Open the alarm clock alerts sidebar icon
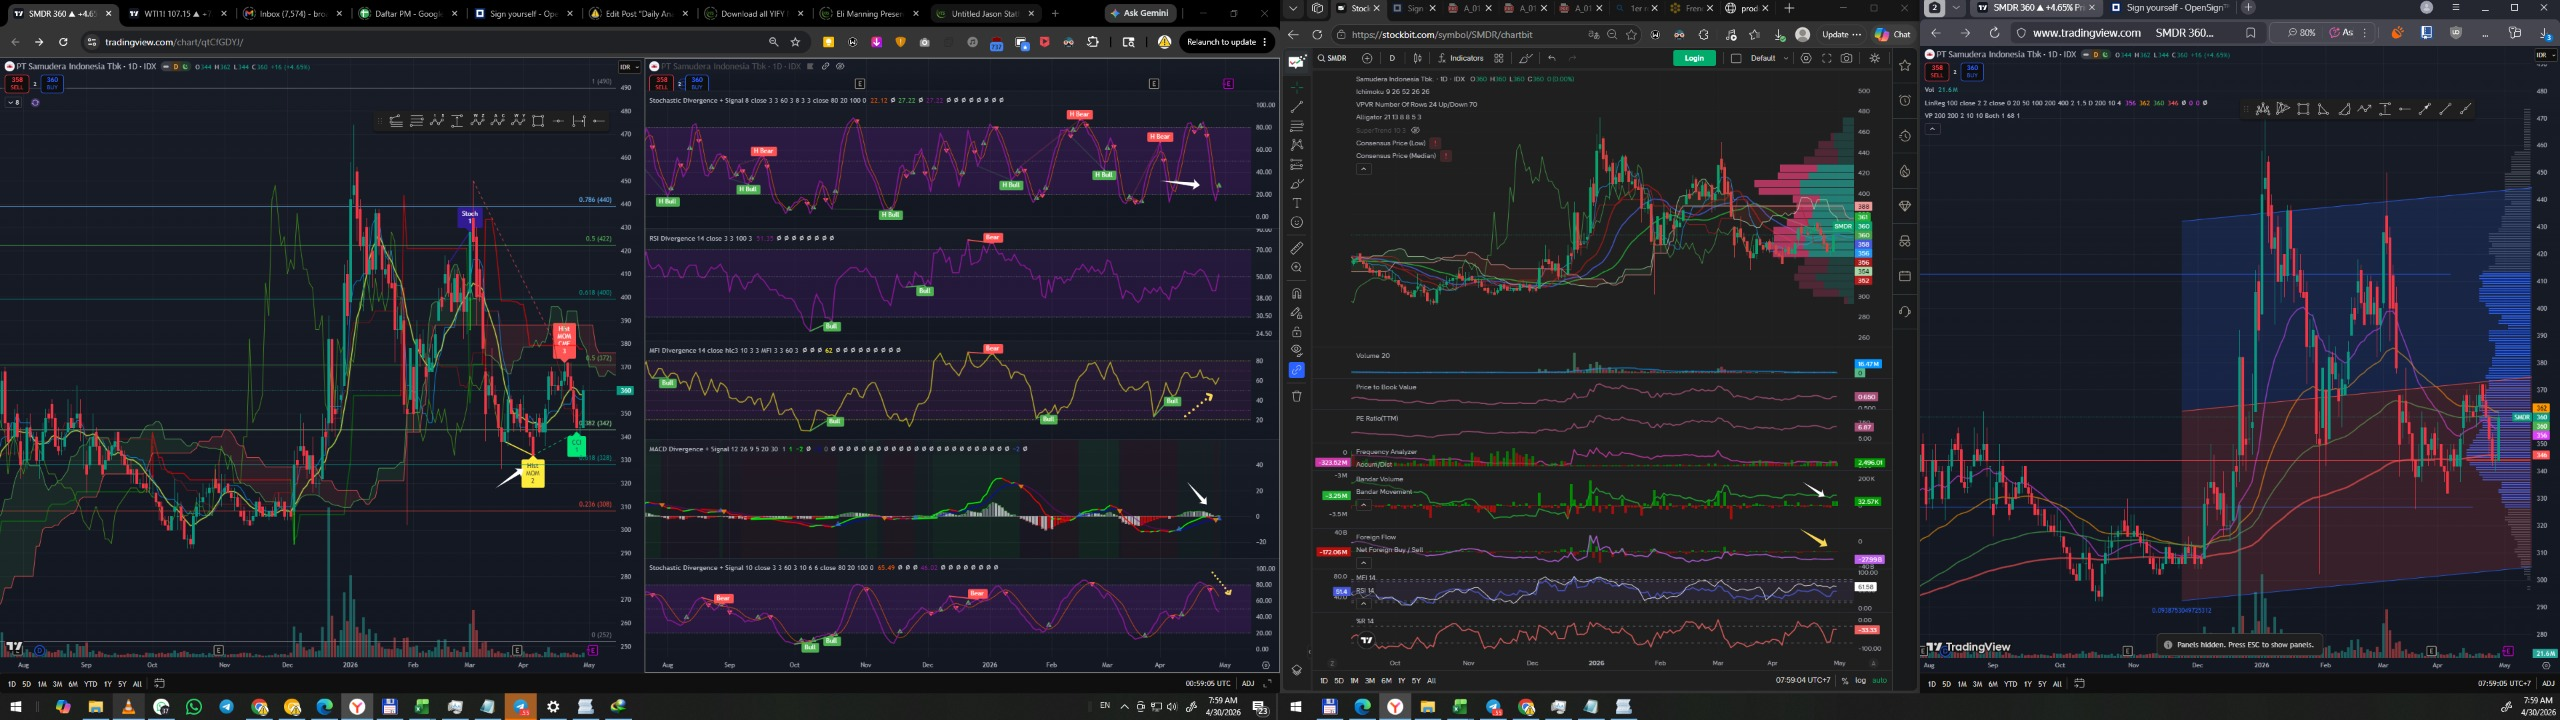Viewport: 2560px width, 720px height. [x=1905, y=100]
